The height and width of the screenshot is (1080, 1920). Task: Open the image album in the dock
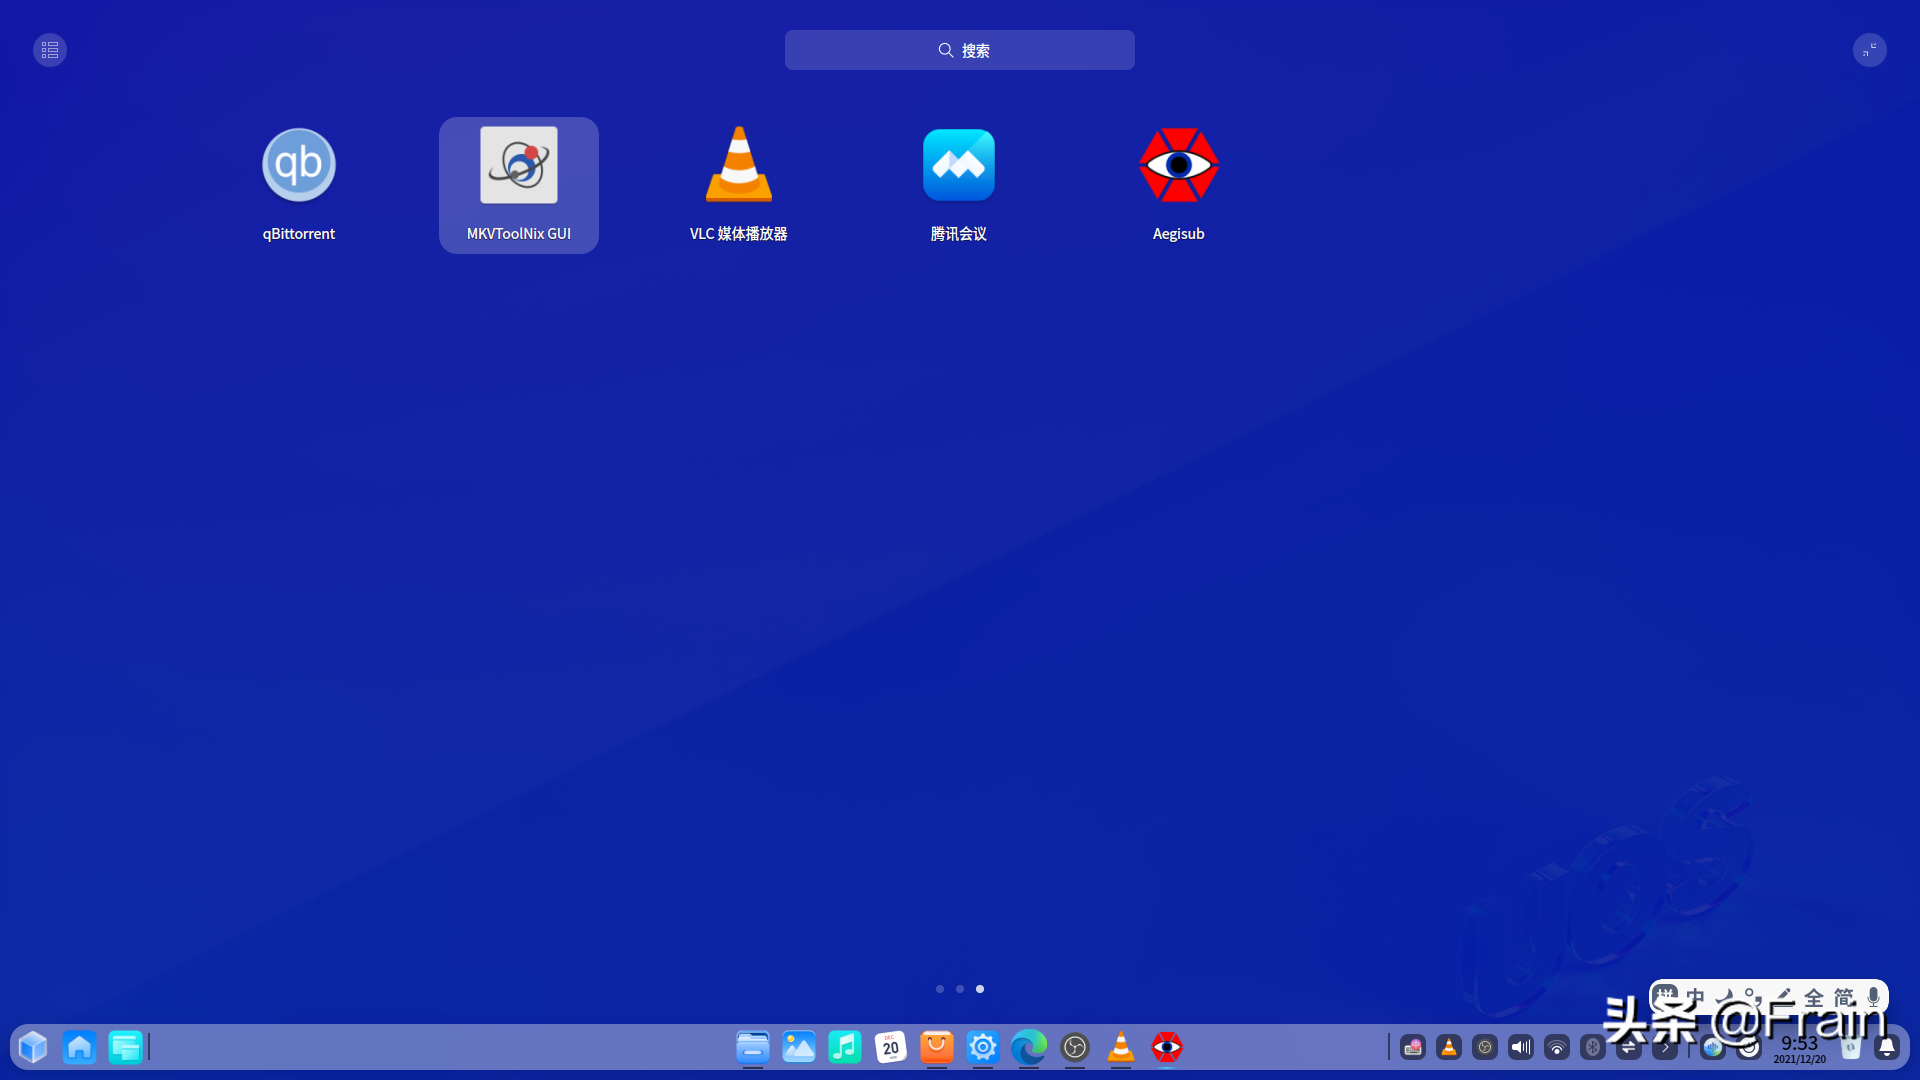(x=798, y=1047)
